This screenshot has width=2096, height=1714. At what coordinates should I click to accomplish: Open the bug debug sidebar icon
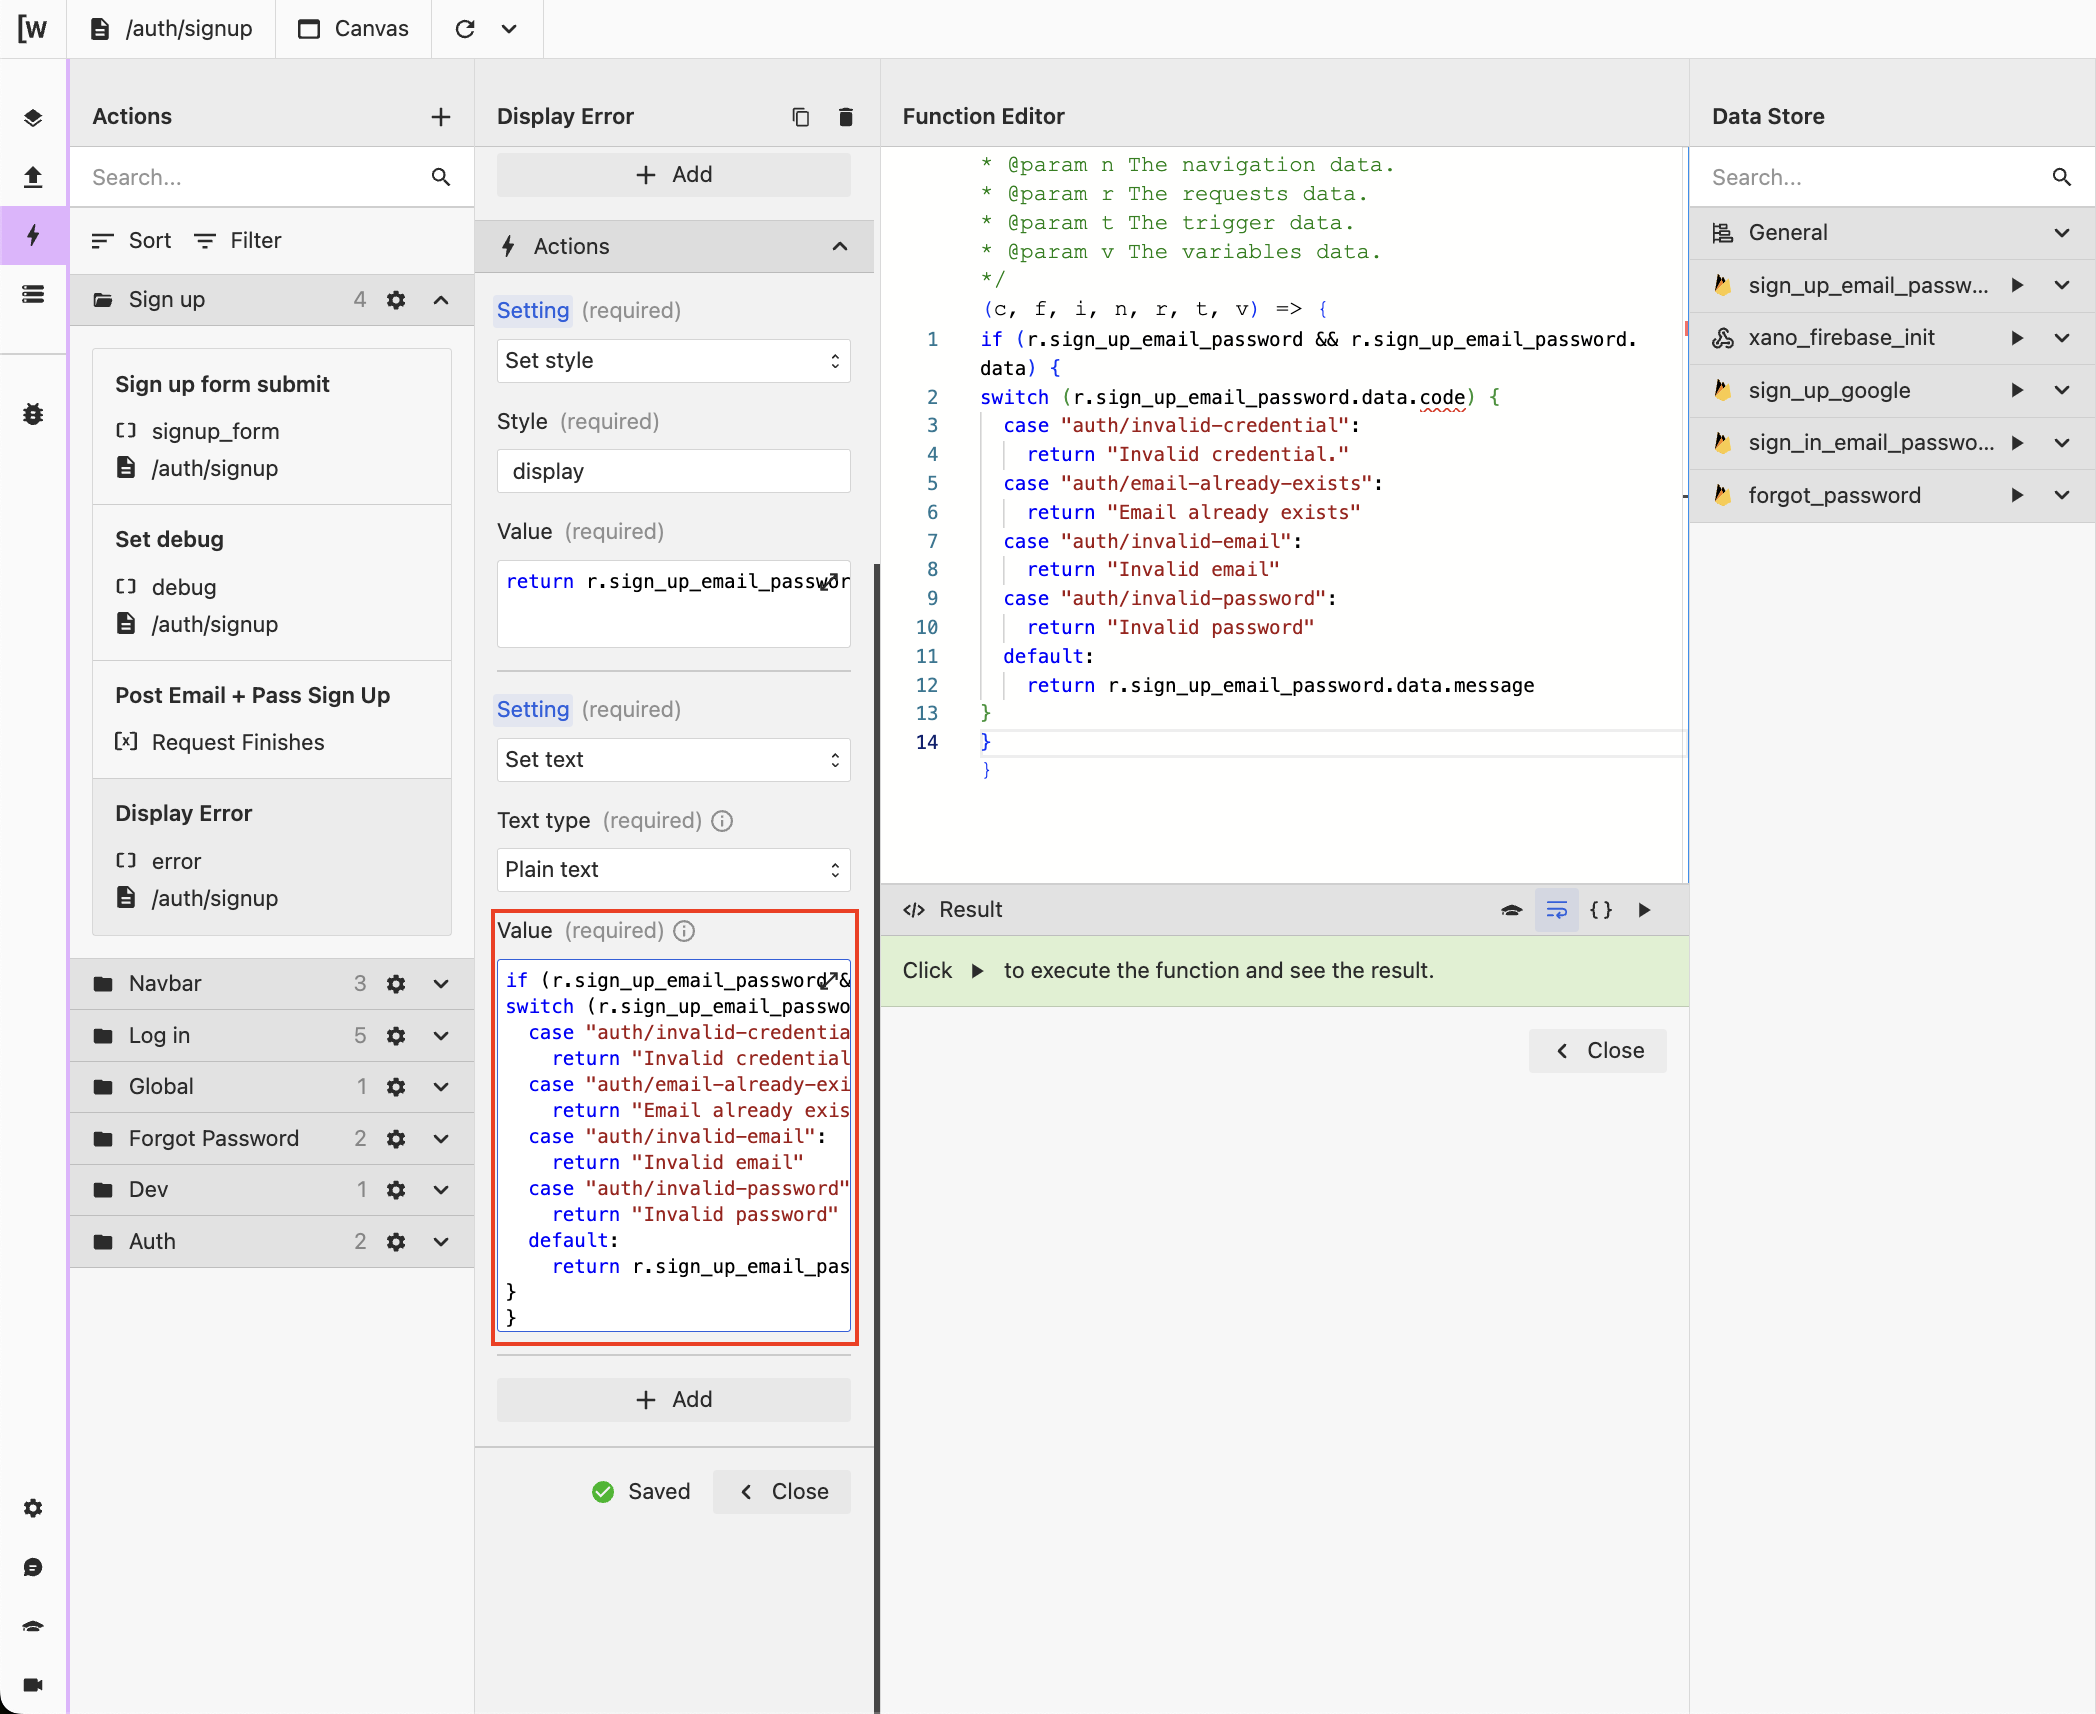33,413
